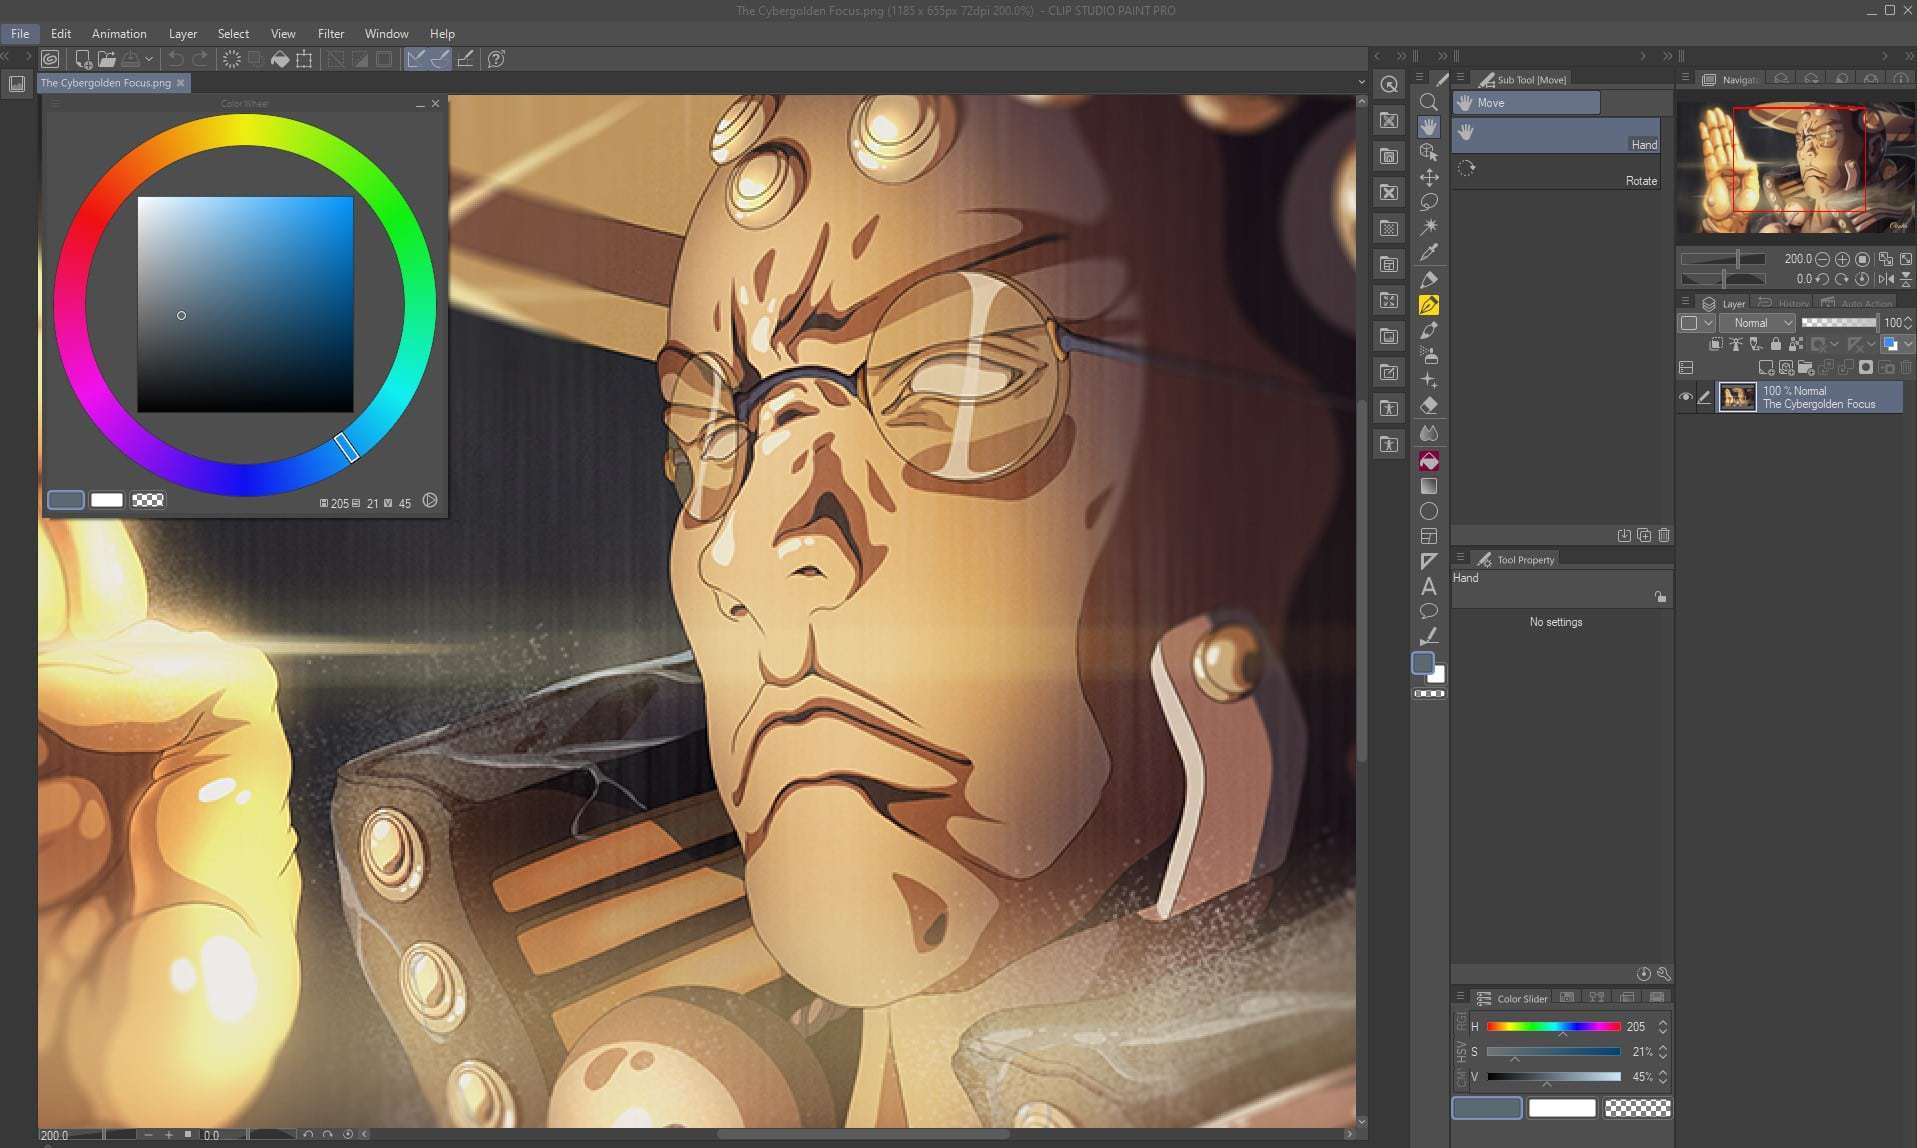This screenshot has height=1148, width=1917.
Task: Toggle Snap to Special Ruler
Action: pyautogui.click(x=440, y=59)
